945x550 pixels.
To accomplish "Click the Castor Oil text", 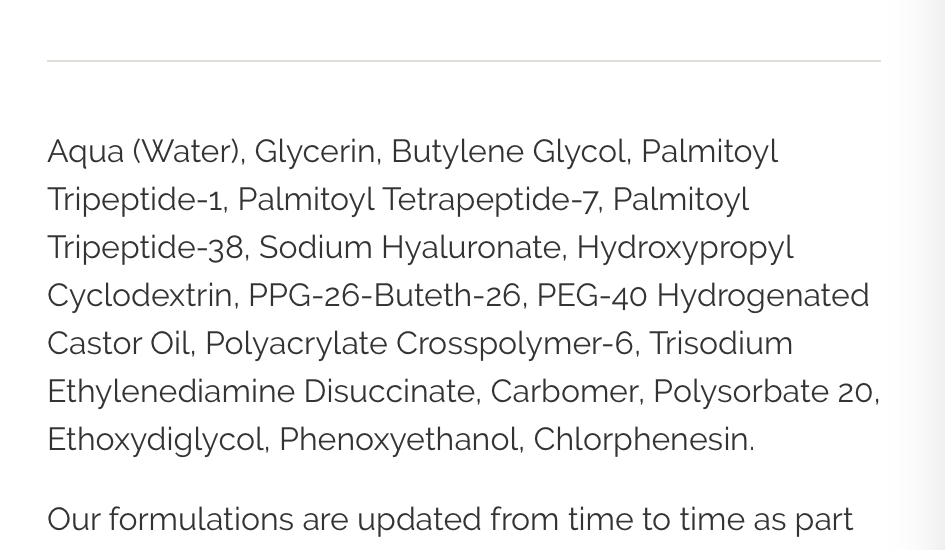I will [x=118, y=343].
